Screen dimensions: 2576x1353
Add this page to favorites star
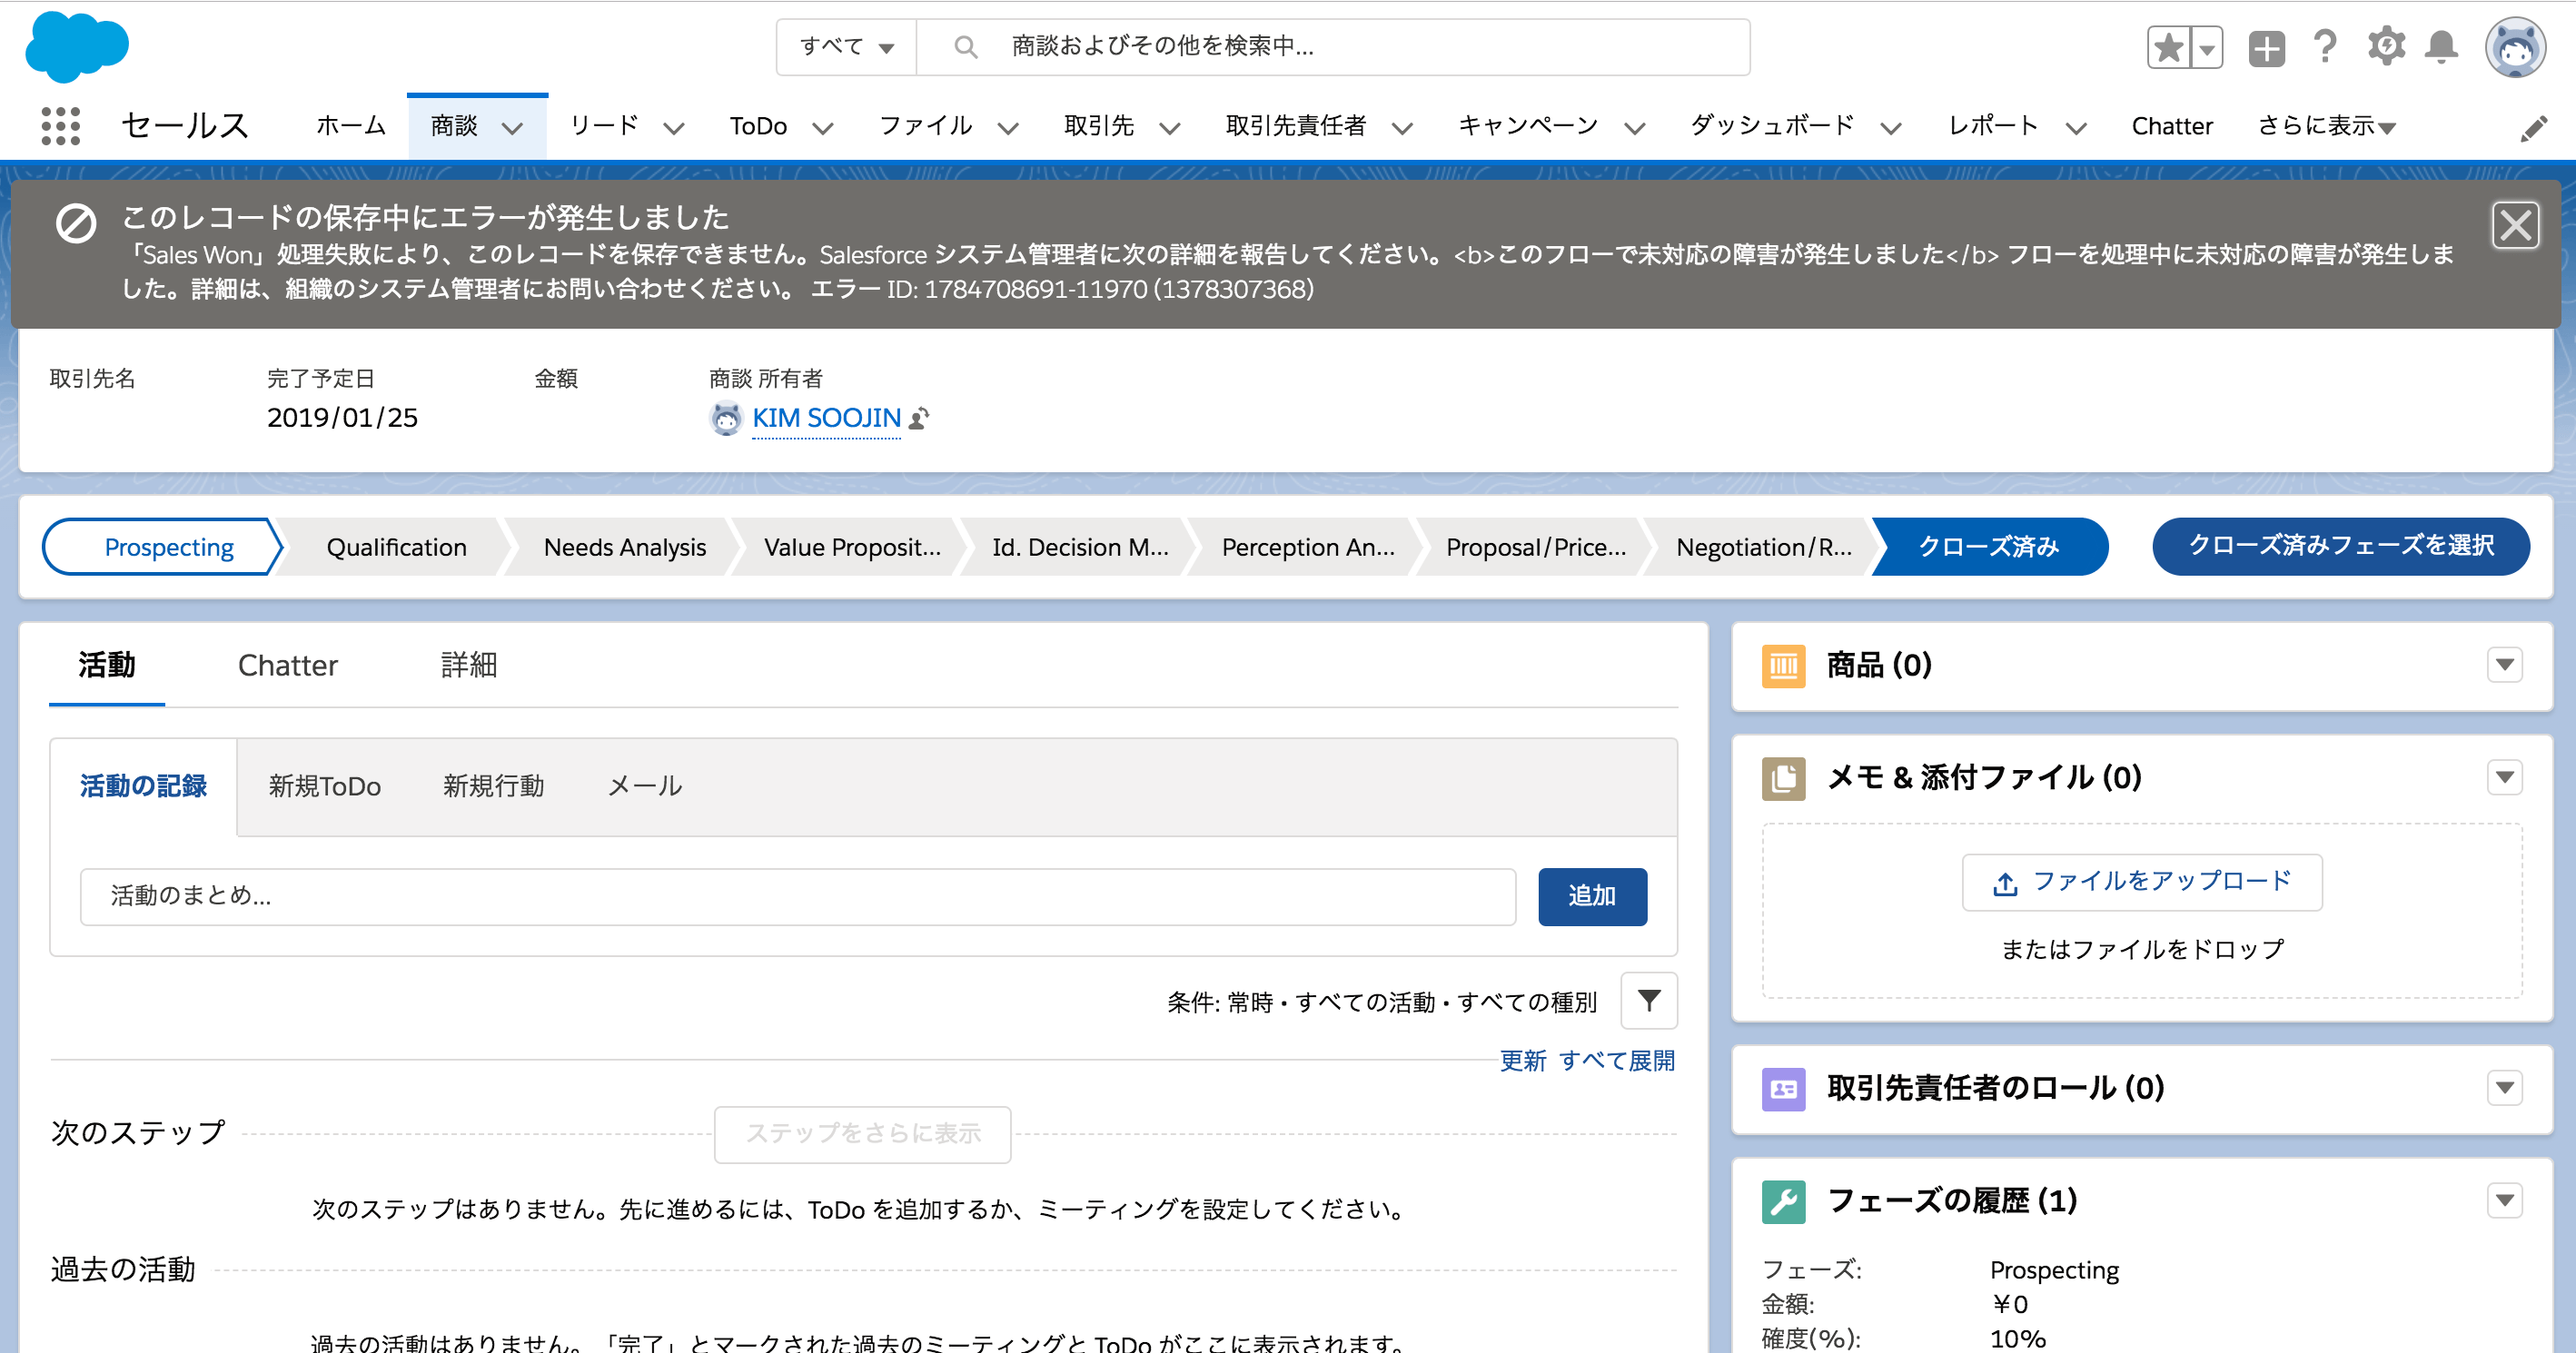point(2168,47)
